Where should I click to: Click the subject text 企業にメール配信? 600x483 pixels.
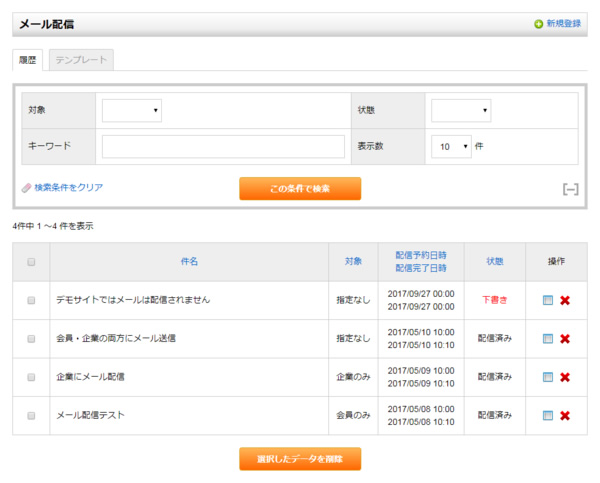(x=90, y=377)
